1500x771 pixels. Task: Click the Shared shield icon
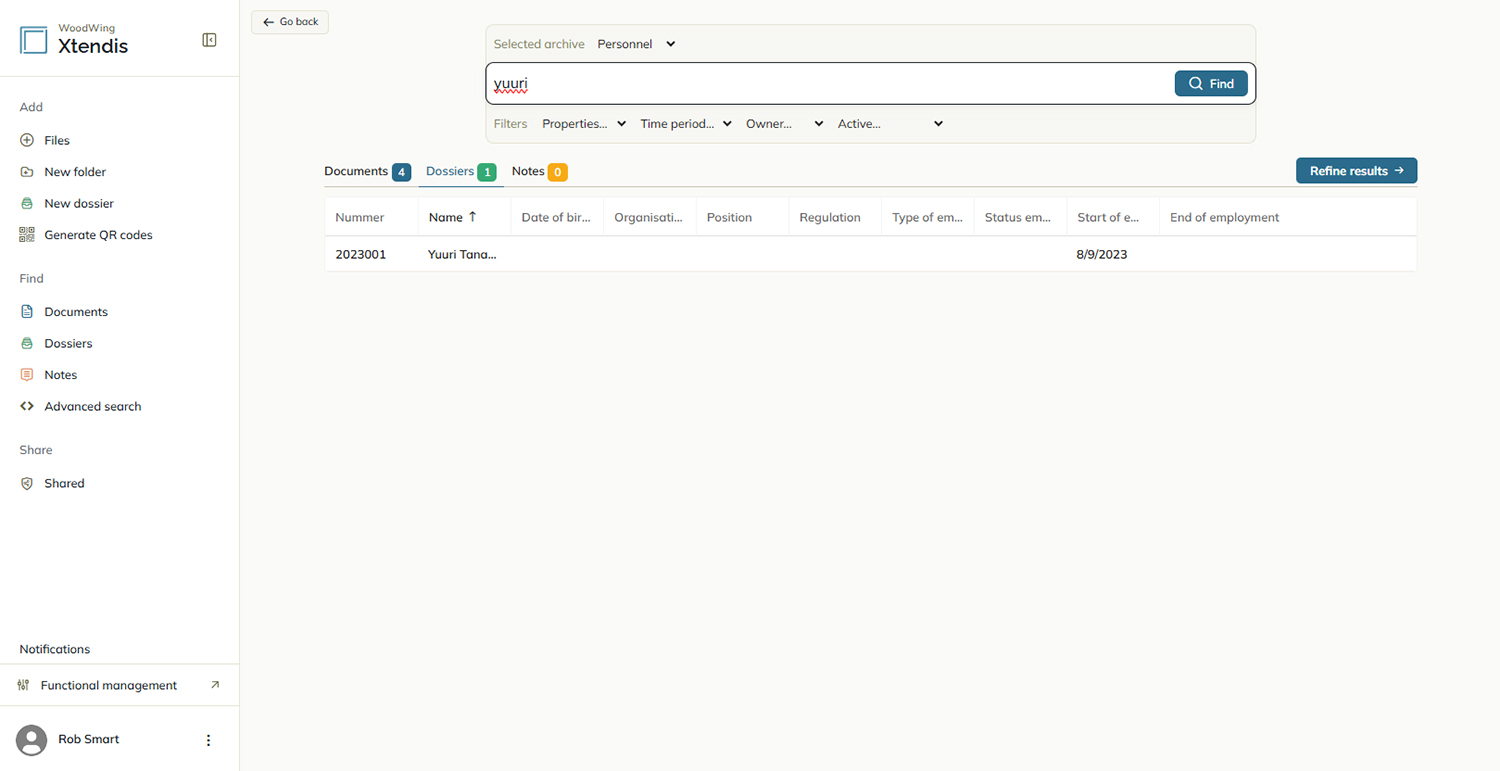[x=27, y=483]
